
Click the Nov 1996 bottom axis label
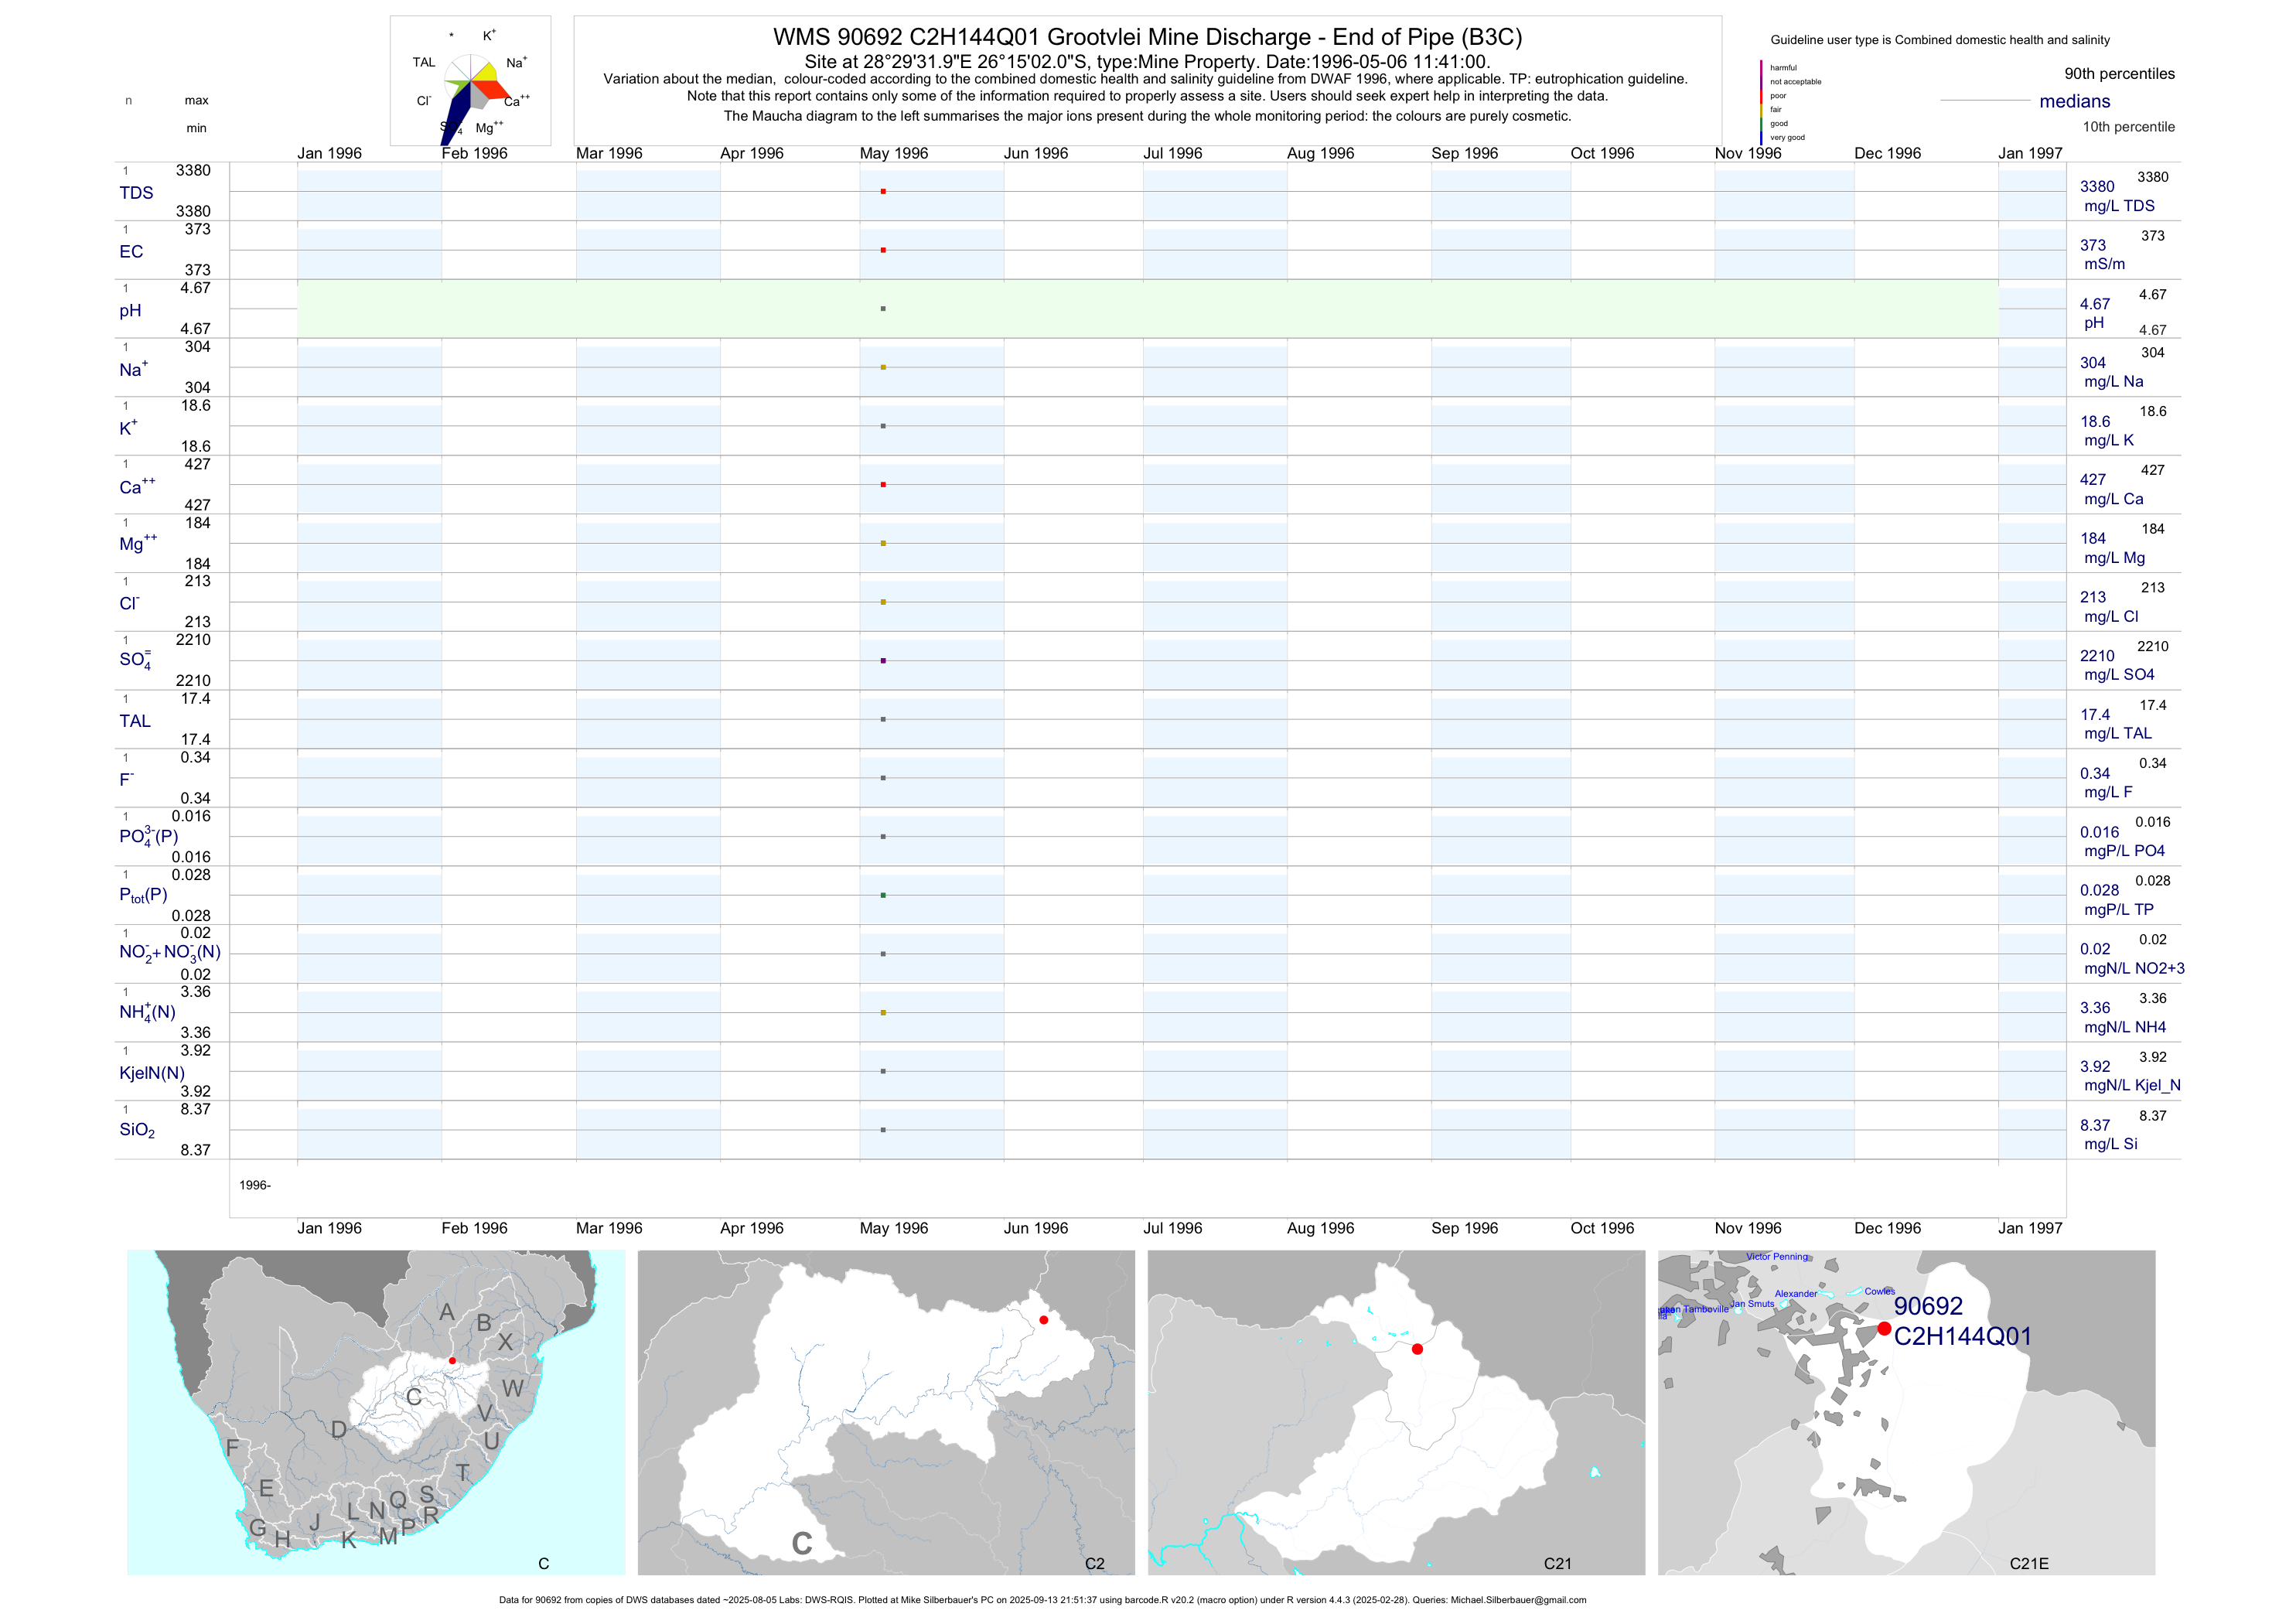[x=1748, y=1228]
